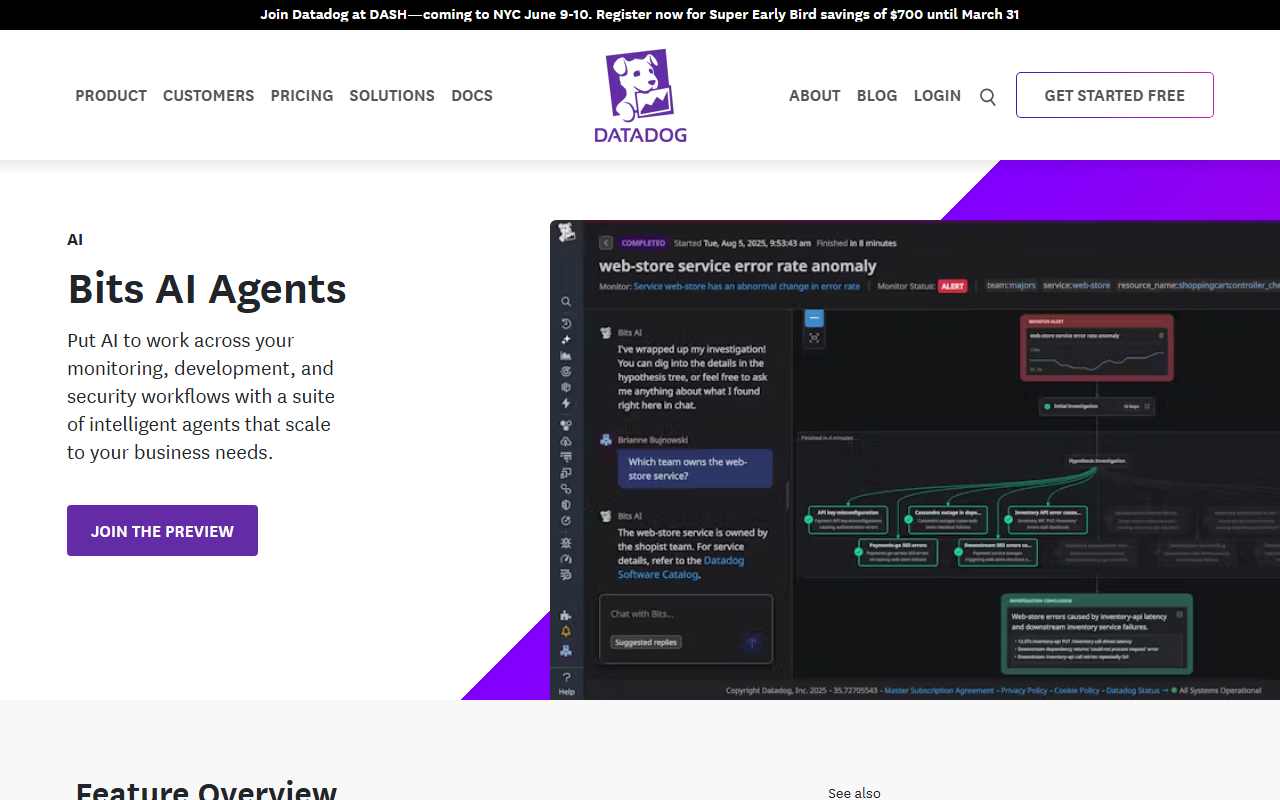Click the Suggested replies button
Screen dimensions: 1280x800
[x=646, y=642]
